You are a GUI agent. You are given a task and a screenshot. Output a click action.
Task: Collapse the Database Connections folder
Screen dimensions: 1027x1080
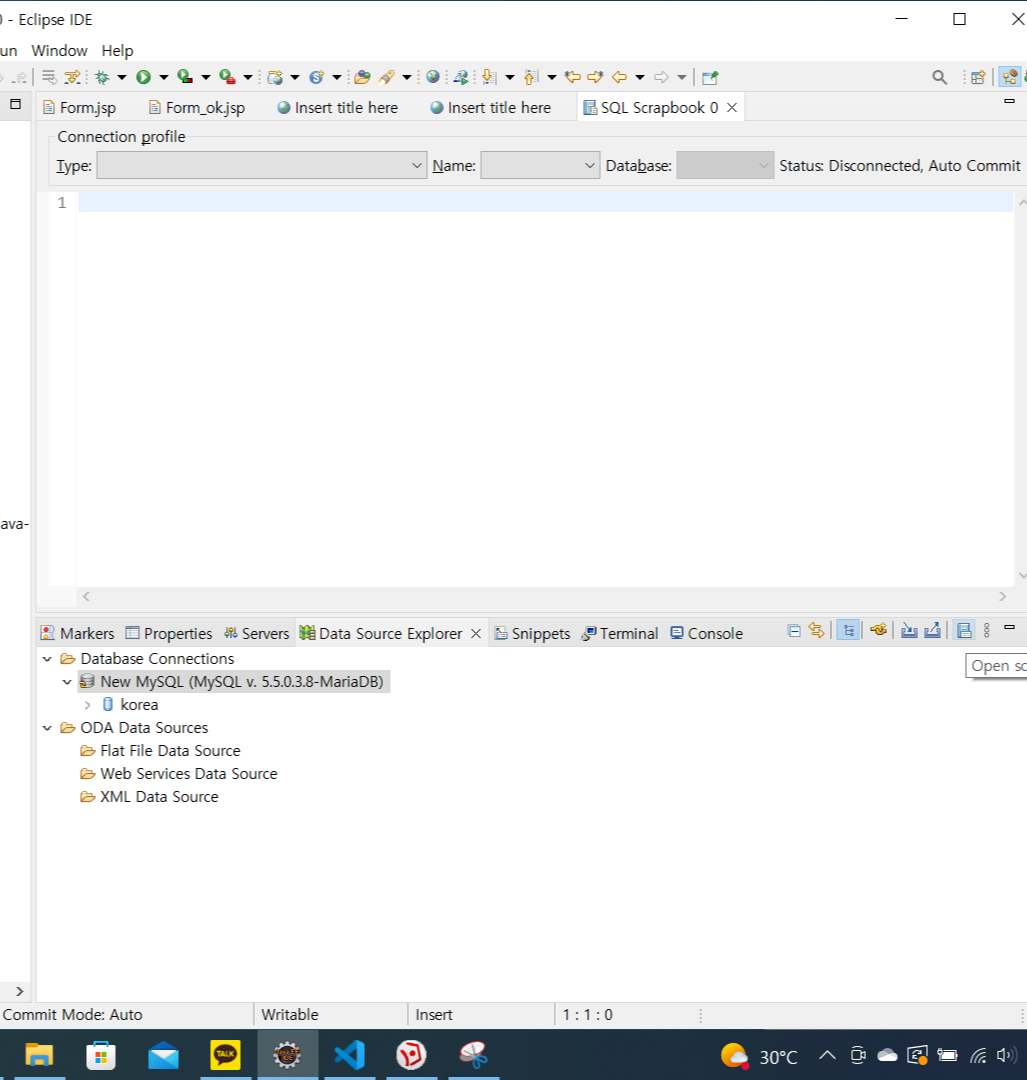(48, 659)
